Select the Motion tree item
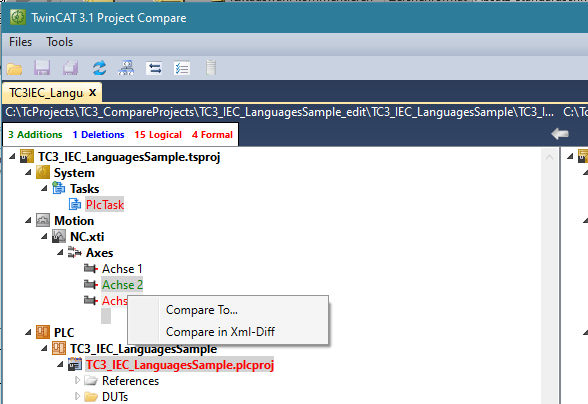Image resolution: width=588 pixels, height=404 pixels. [x=74, y=221]
